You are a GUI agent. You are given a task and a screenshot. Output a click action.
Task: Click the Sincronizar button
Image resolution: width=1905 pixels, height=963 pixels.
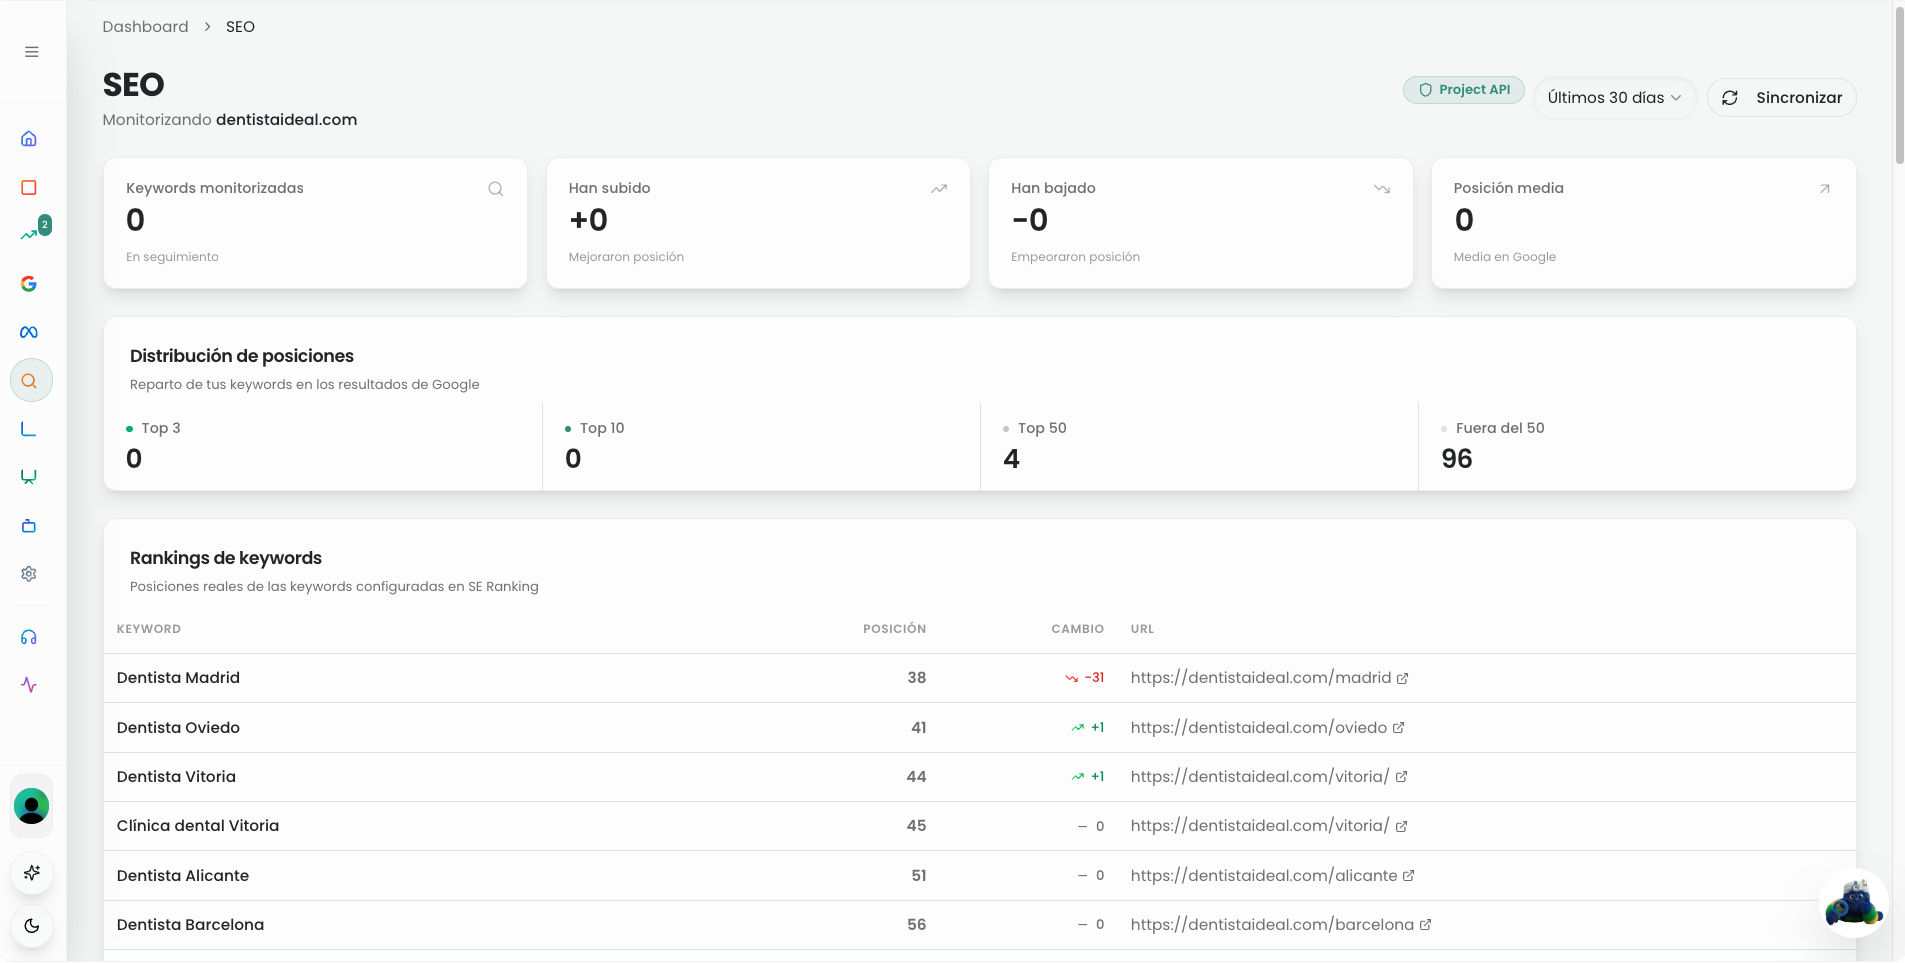tap(1781, 98)
